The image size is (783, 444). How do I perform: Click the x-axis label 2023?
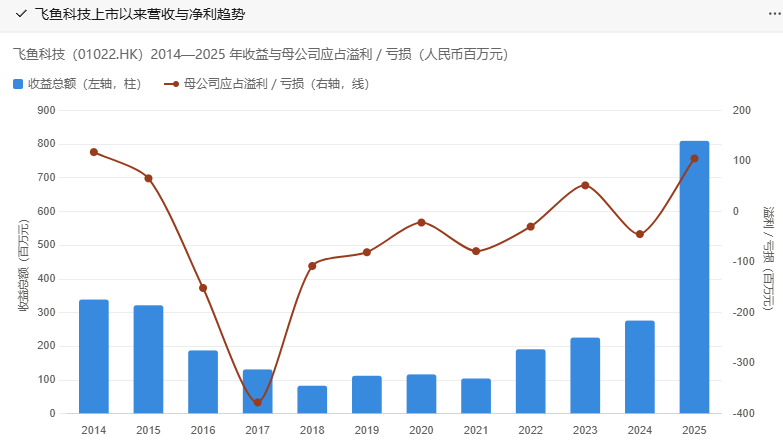pos(585,430)
